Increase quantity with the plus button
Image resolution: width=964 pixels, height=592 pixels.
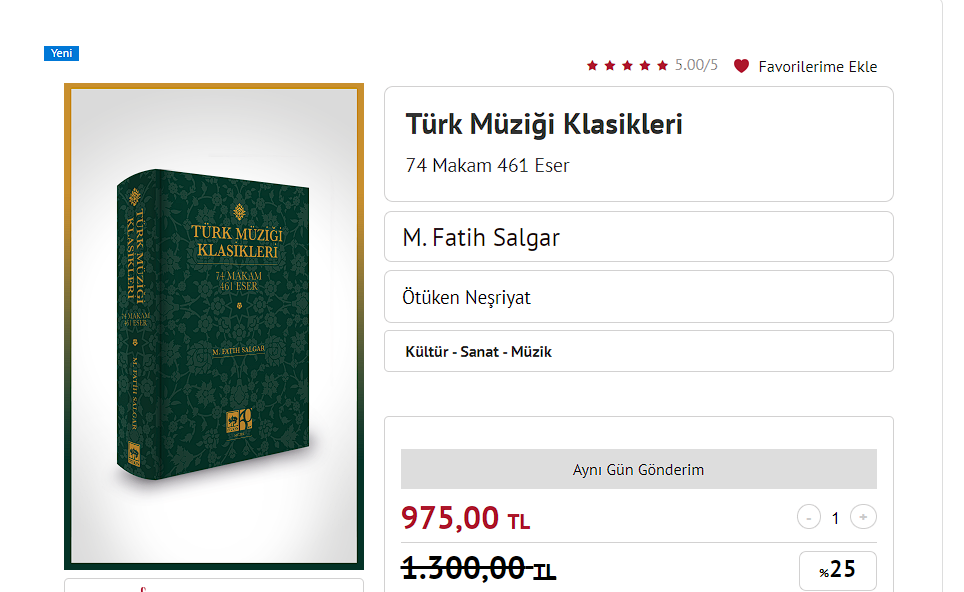pos(863,518)
